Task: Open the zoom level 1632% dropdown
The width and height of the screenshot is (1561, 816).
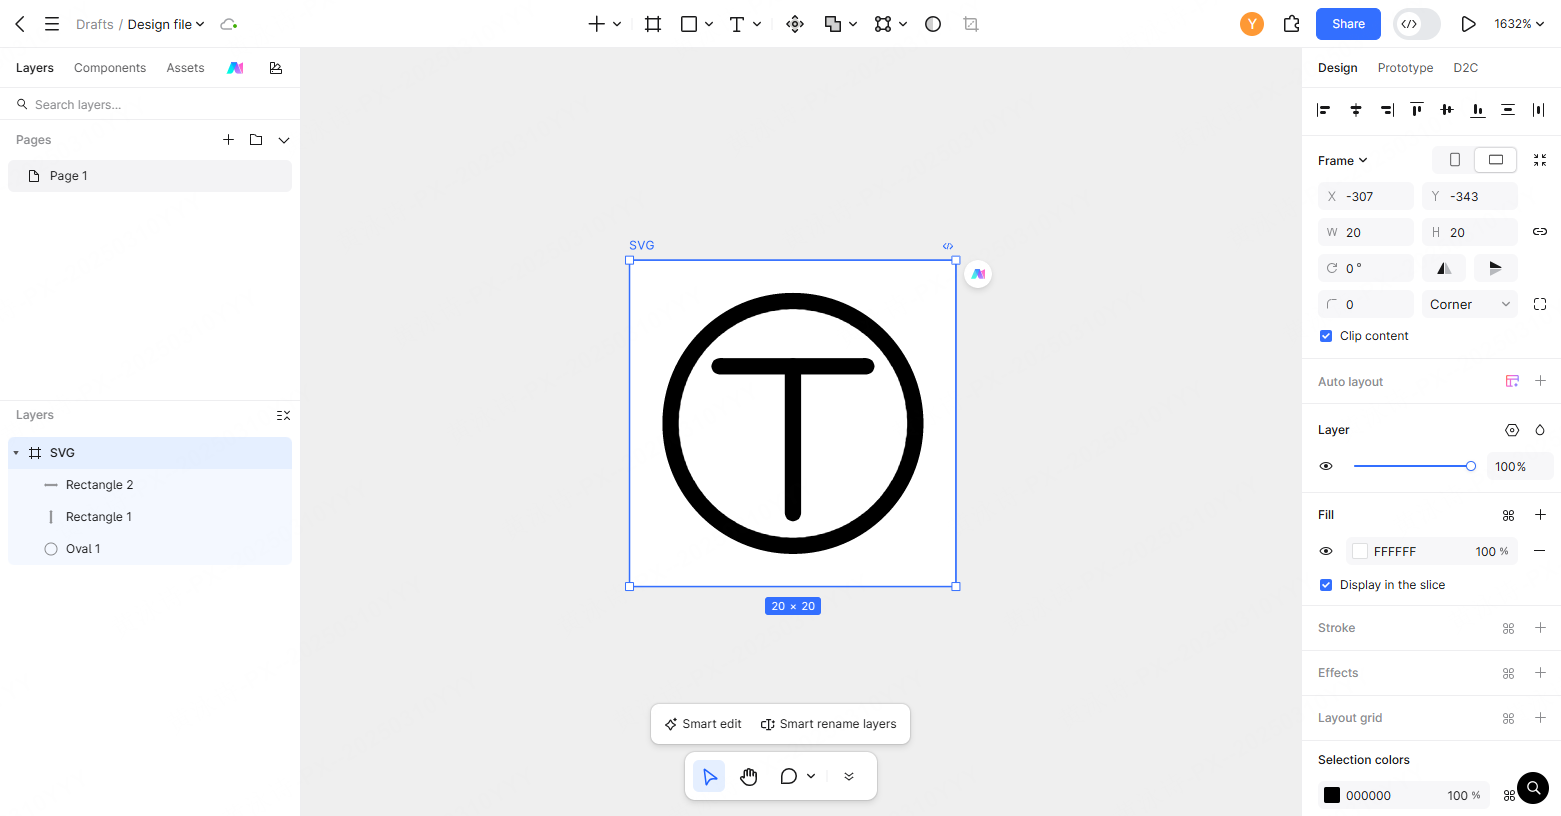Action: coord(1519,24)
